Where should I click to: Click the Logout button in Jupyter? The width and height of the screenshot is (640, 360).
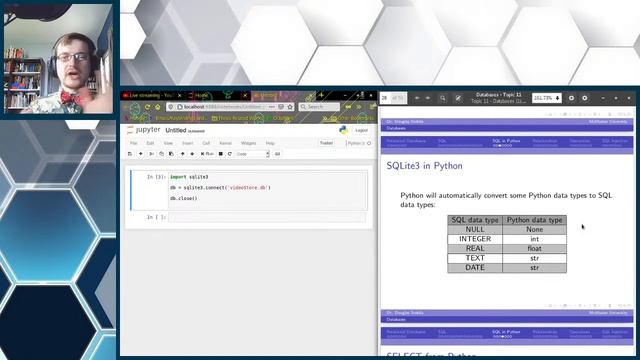[x=361, y=130]
